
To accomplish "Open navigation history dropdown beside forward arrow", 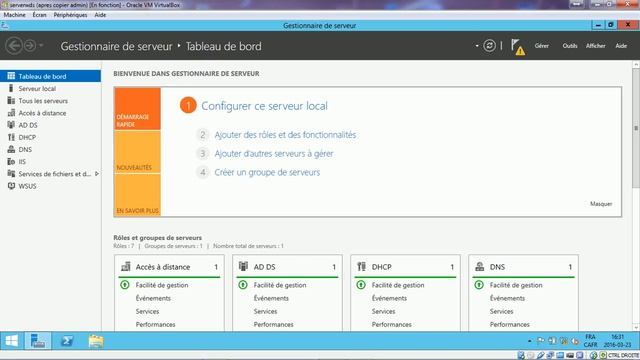I will coord(41,46).
